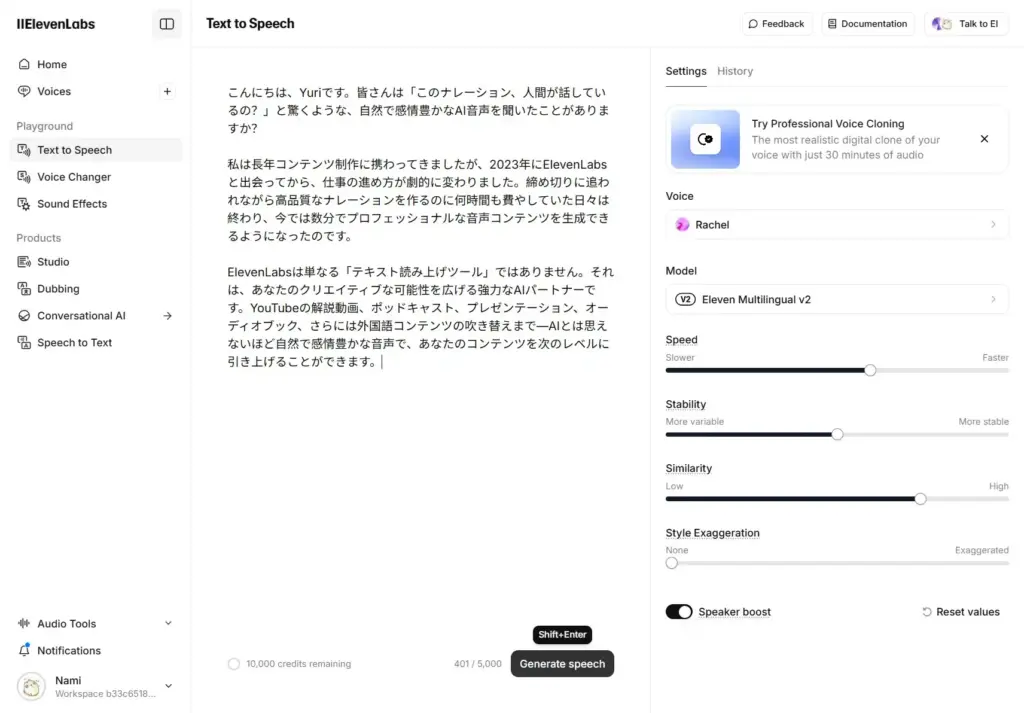
Task: Click the Sound Effects icon
Action: (x=24, y=204)
